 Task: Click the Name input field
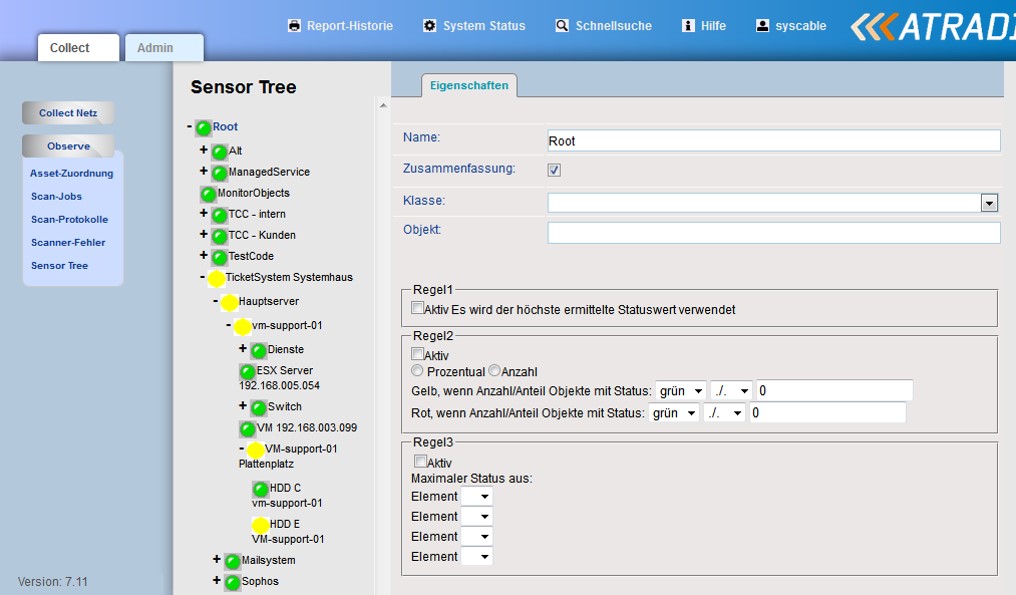click(773, 141)
